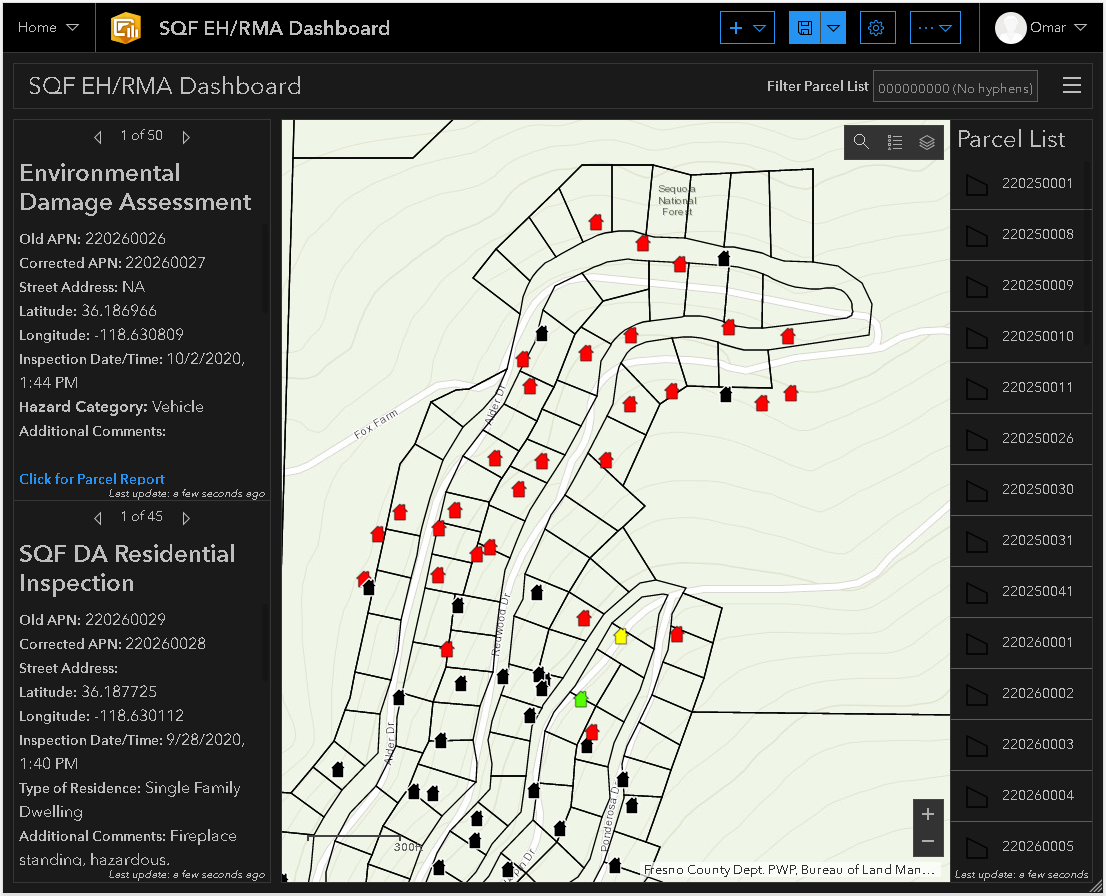Open the map layers panel
Image resolution: width=1106 pixels, height=896 pixels.
coord(927,142)
